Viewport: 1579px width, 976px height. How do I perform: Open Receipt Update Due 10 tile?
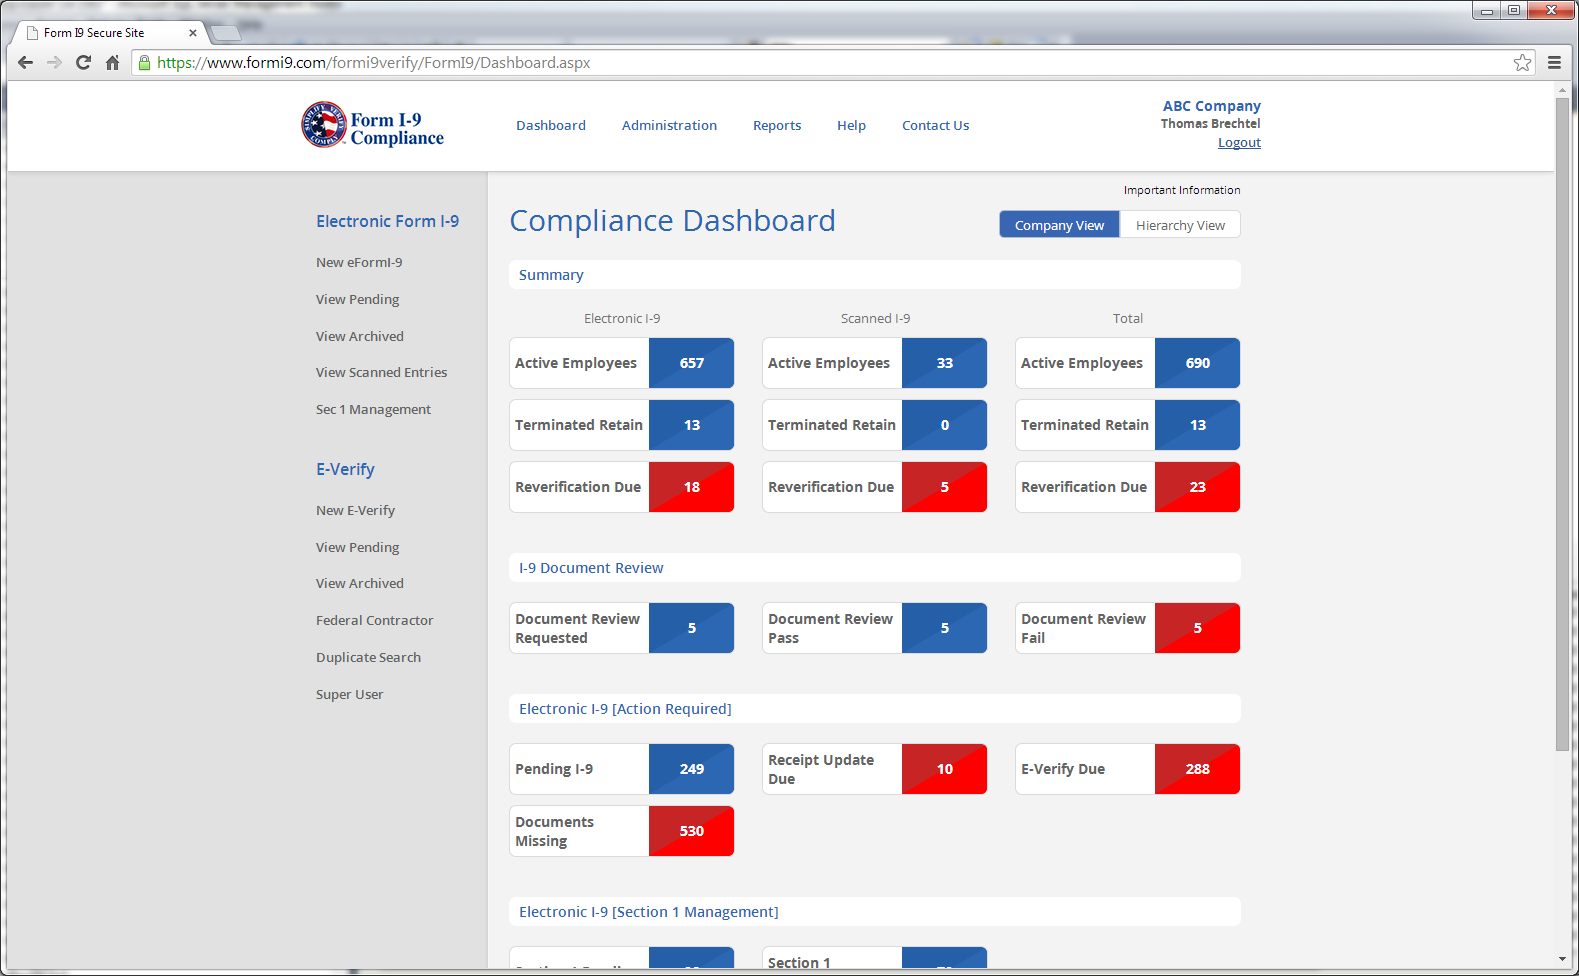(874, 769)
